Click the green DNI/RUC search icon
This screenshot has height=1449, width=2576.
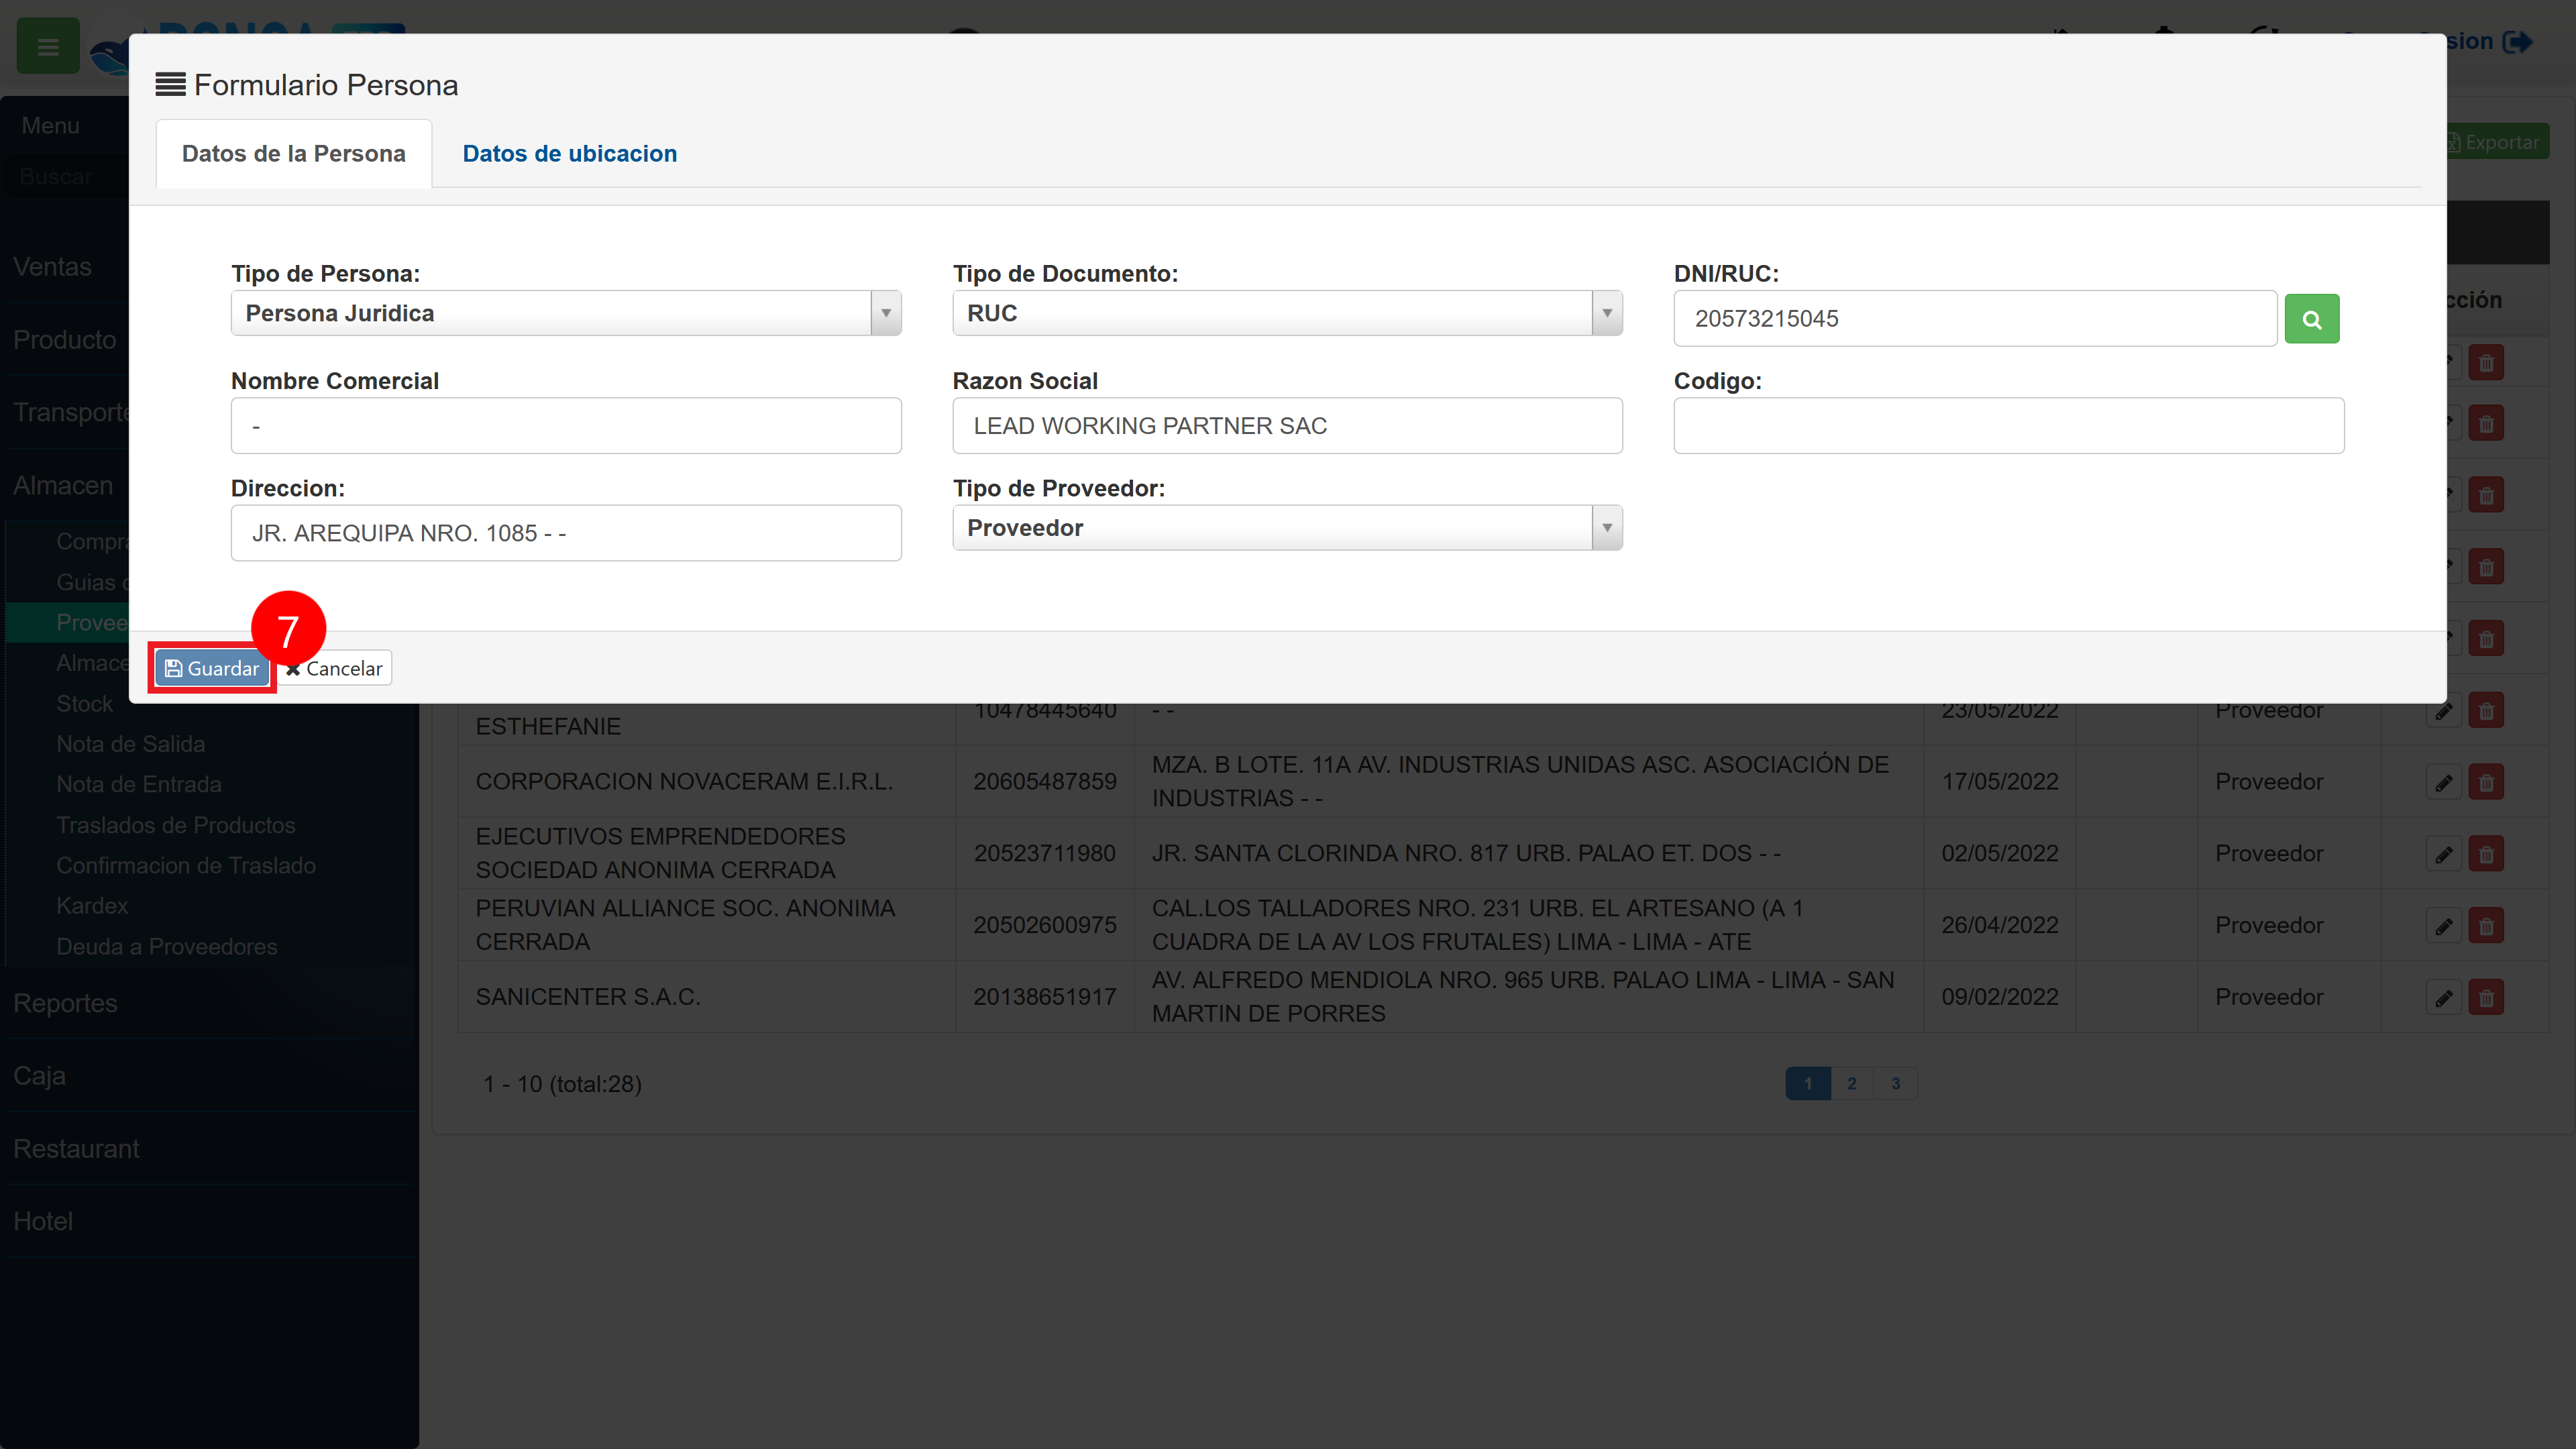2311,319
